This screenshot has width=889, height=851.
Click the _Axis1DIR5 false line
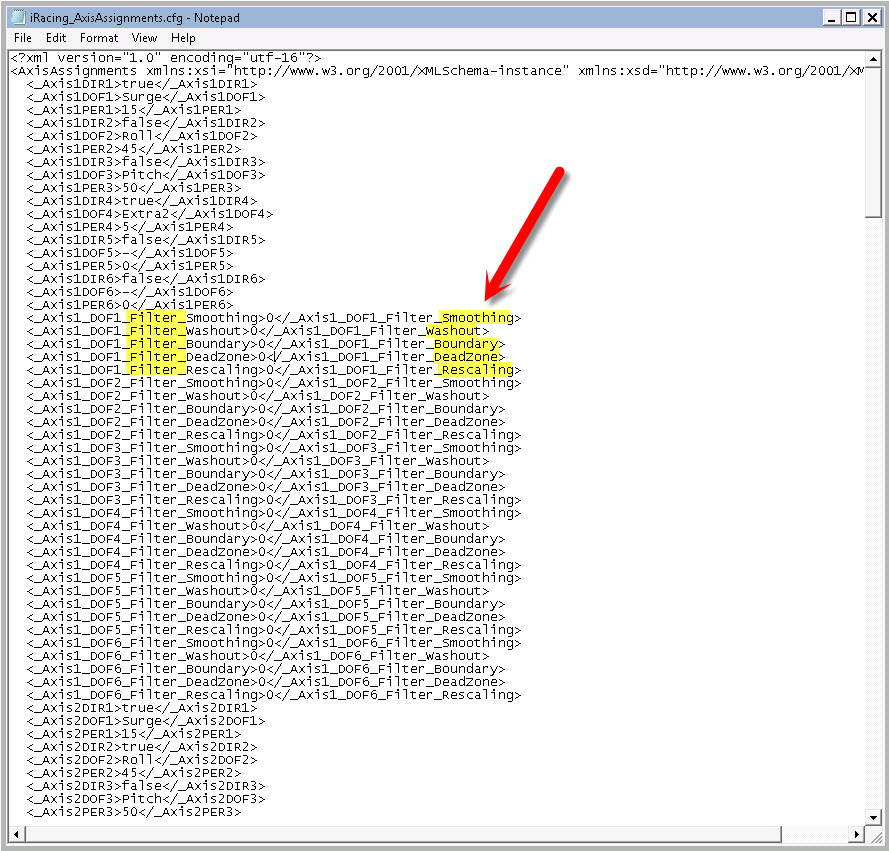coord(146,240)
